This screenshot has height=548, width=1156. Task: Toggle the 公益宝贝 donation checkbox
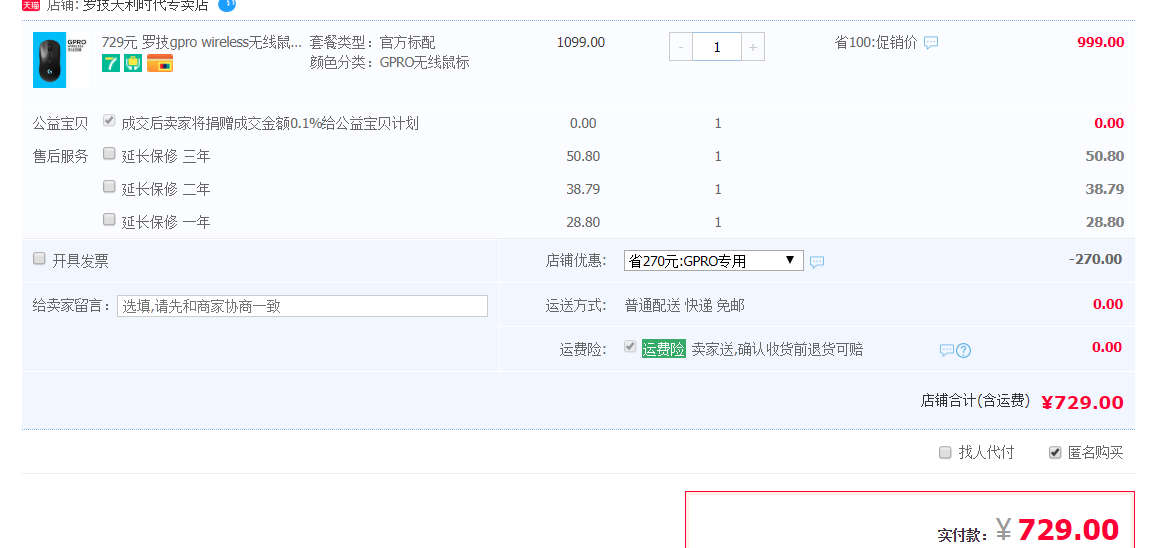pyautogui.click(x=109, y=120)
